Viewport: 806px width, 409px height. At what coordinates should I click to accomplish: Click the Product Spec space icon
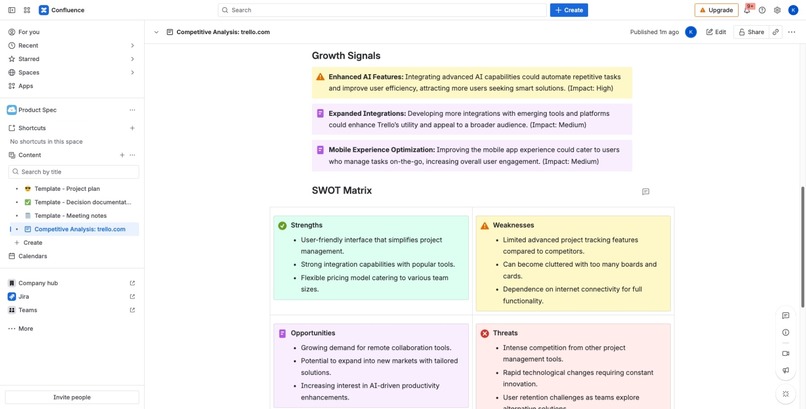click(x=11, y=110)
